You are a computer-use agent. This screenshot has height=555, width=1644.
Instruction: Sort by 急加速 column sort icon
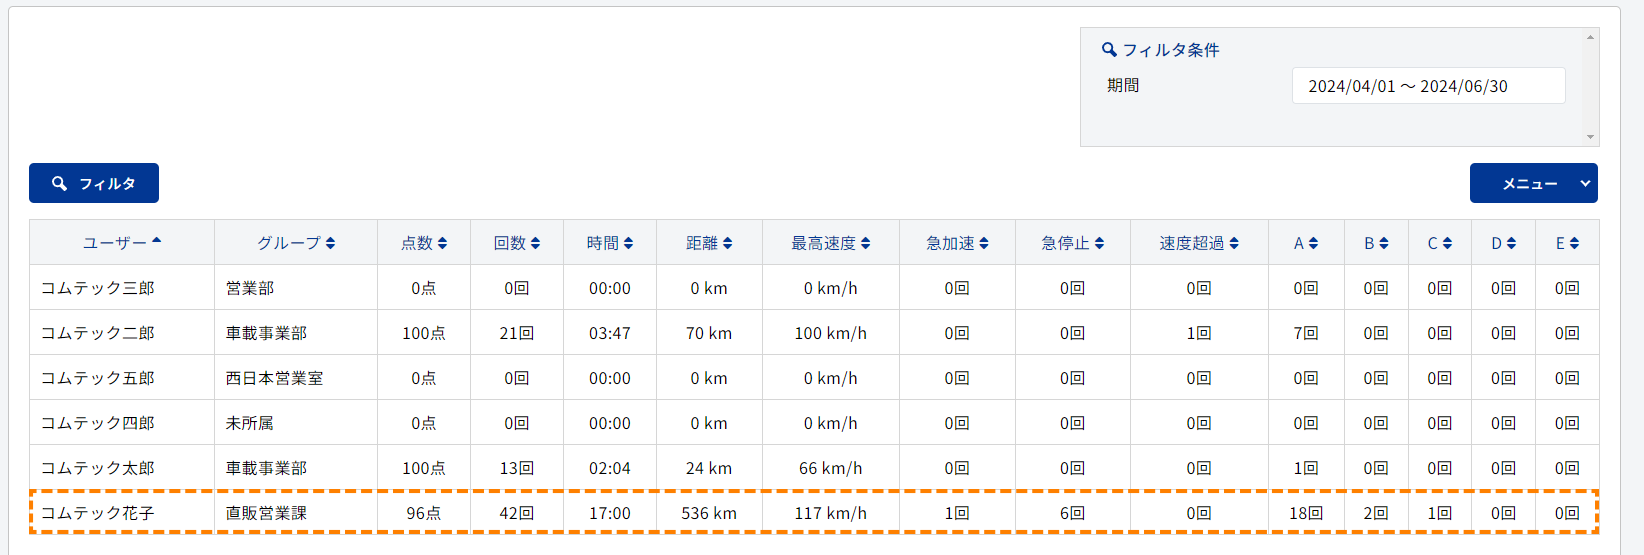coord(984,243)
